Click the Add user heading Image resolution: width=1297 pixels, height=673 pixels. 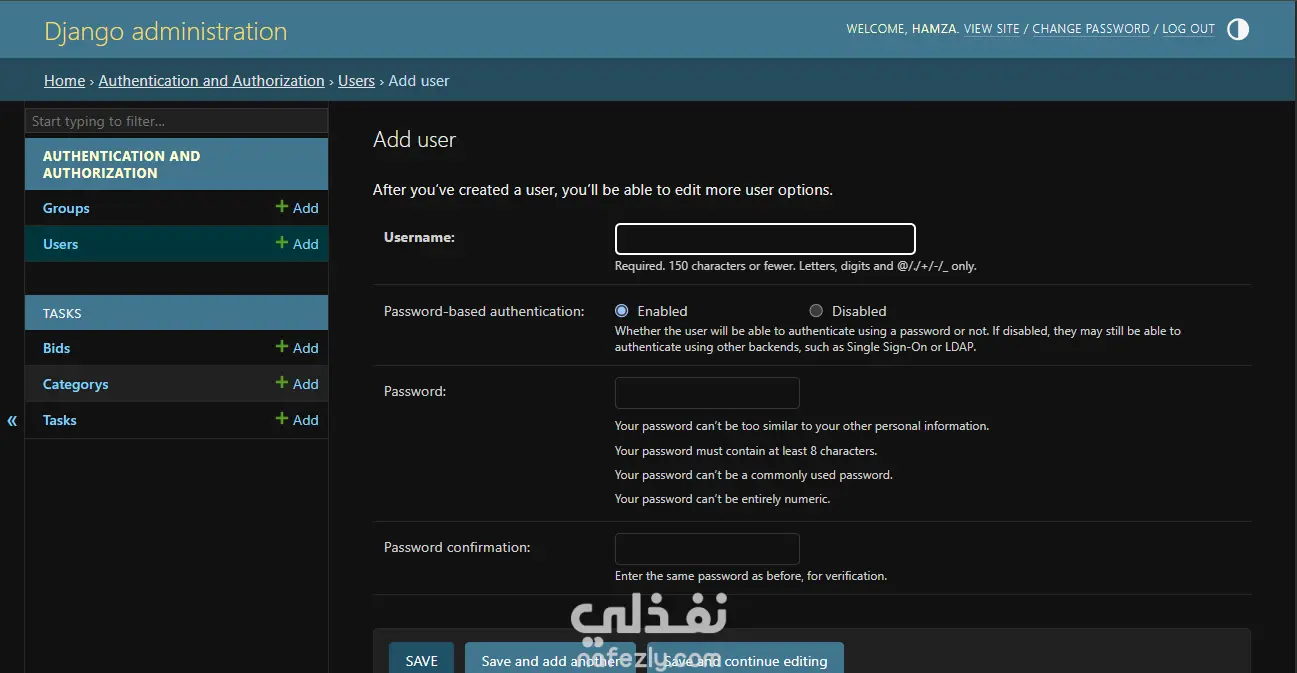[414, 140]
